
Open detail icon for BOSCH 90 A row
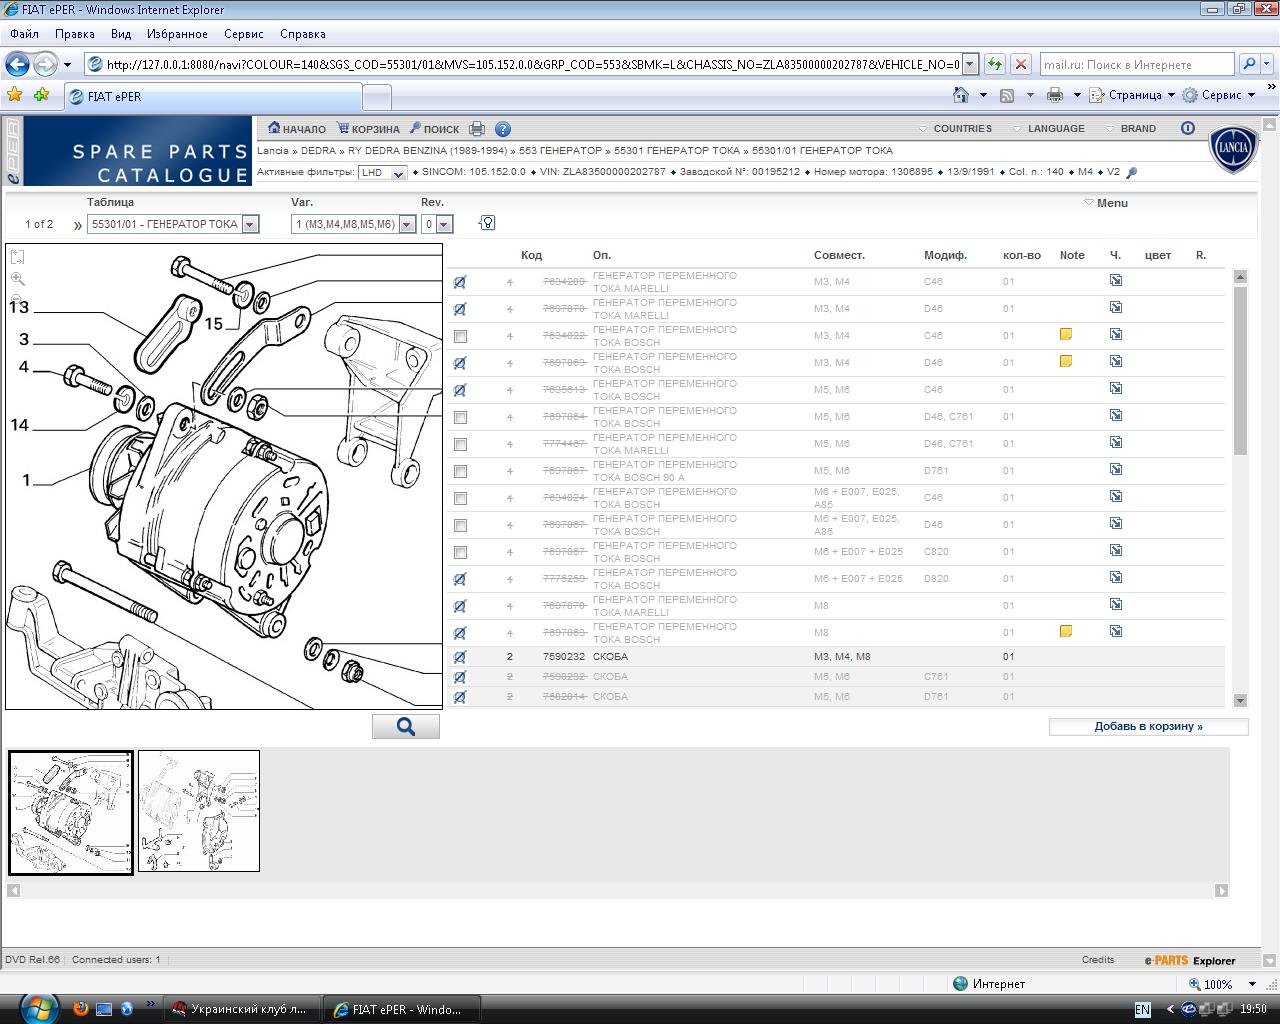(1116, 470)
